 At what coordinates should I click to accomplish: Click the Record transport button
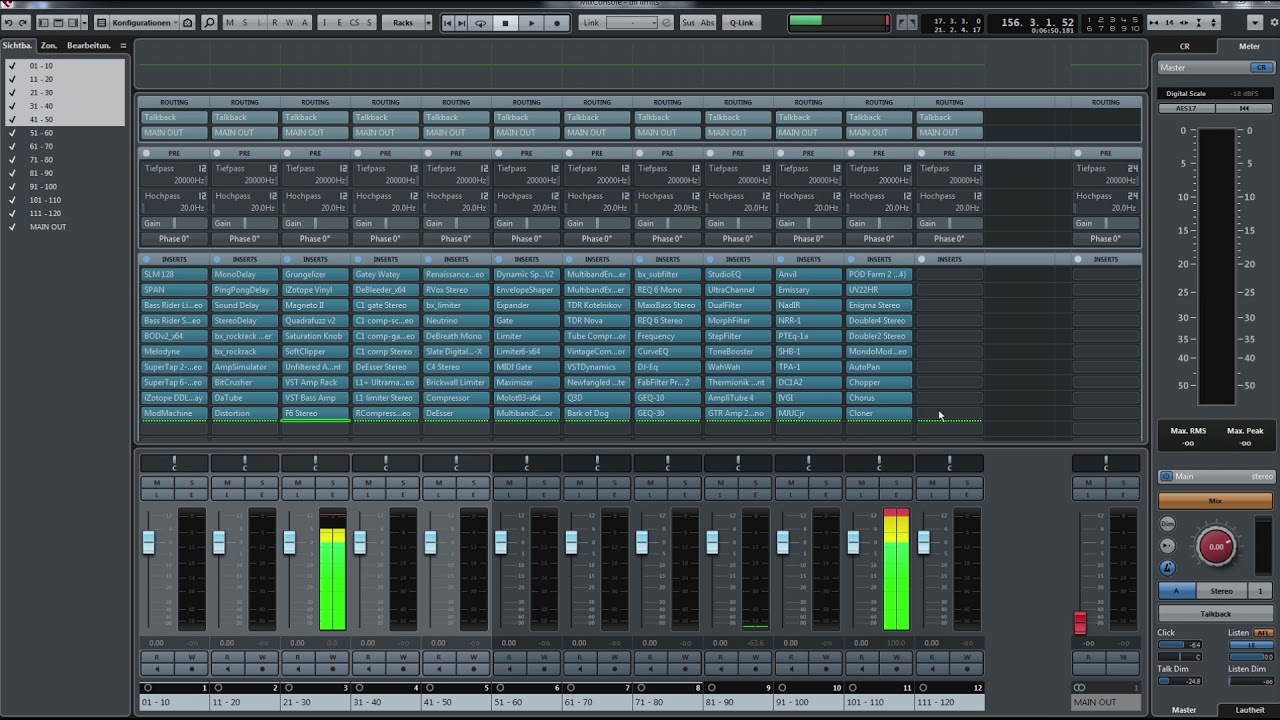click(557, 22)
